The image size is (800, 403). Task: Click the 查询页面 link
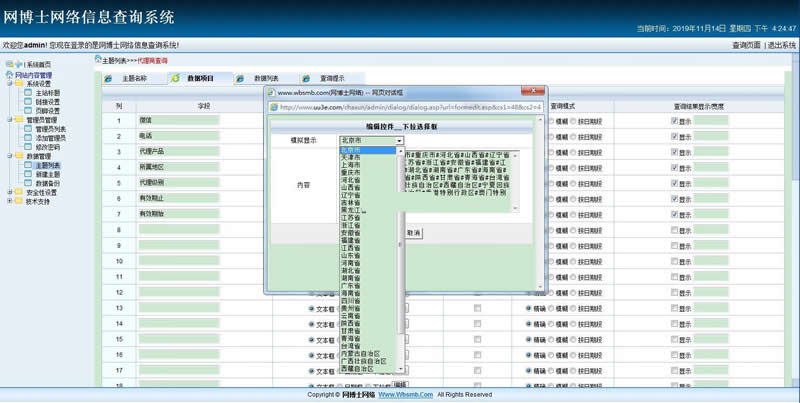click(746, 45)
